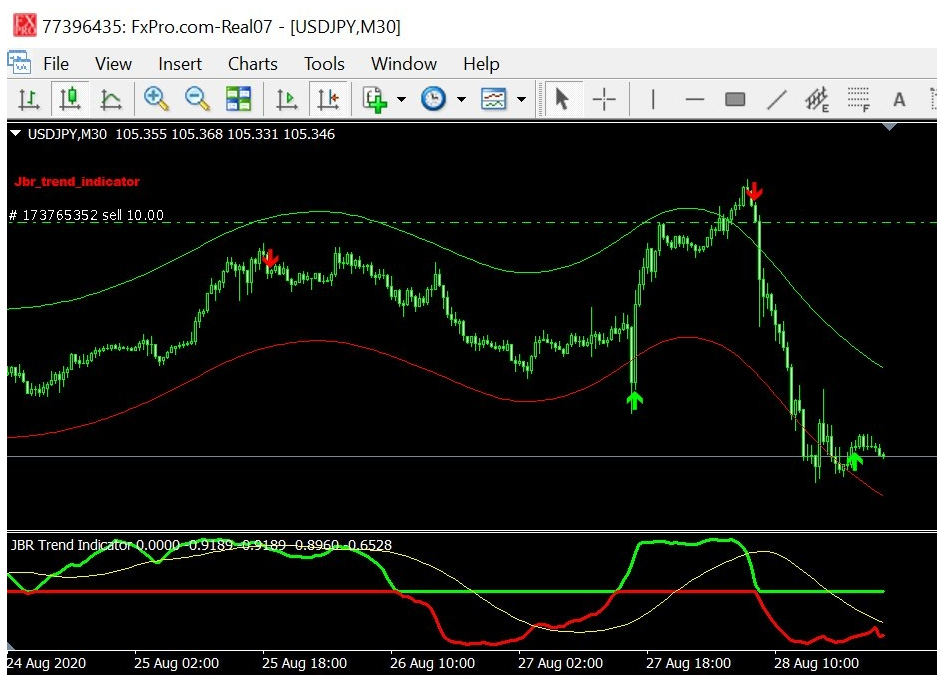937x676 pixels.
Task: Switch chart to line chart style
Action: coord(111,99)
